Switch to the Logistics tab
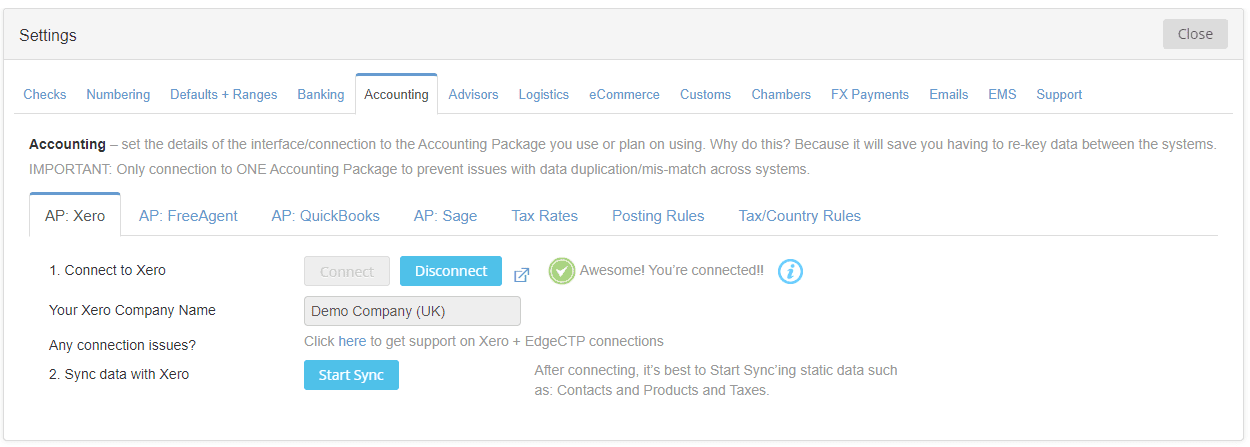Image resolution: width=1250 pixels, height=447 pixels. point(543,94)
